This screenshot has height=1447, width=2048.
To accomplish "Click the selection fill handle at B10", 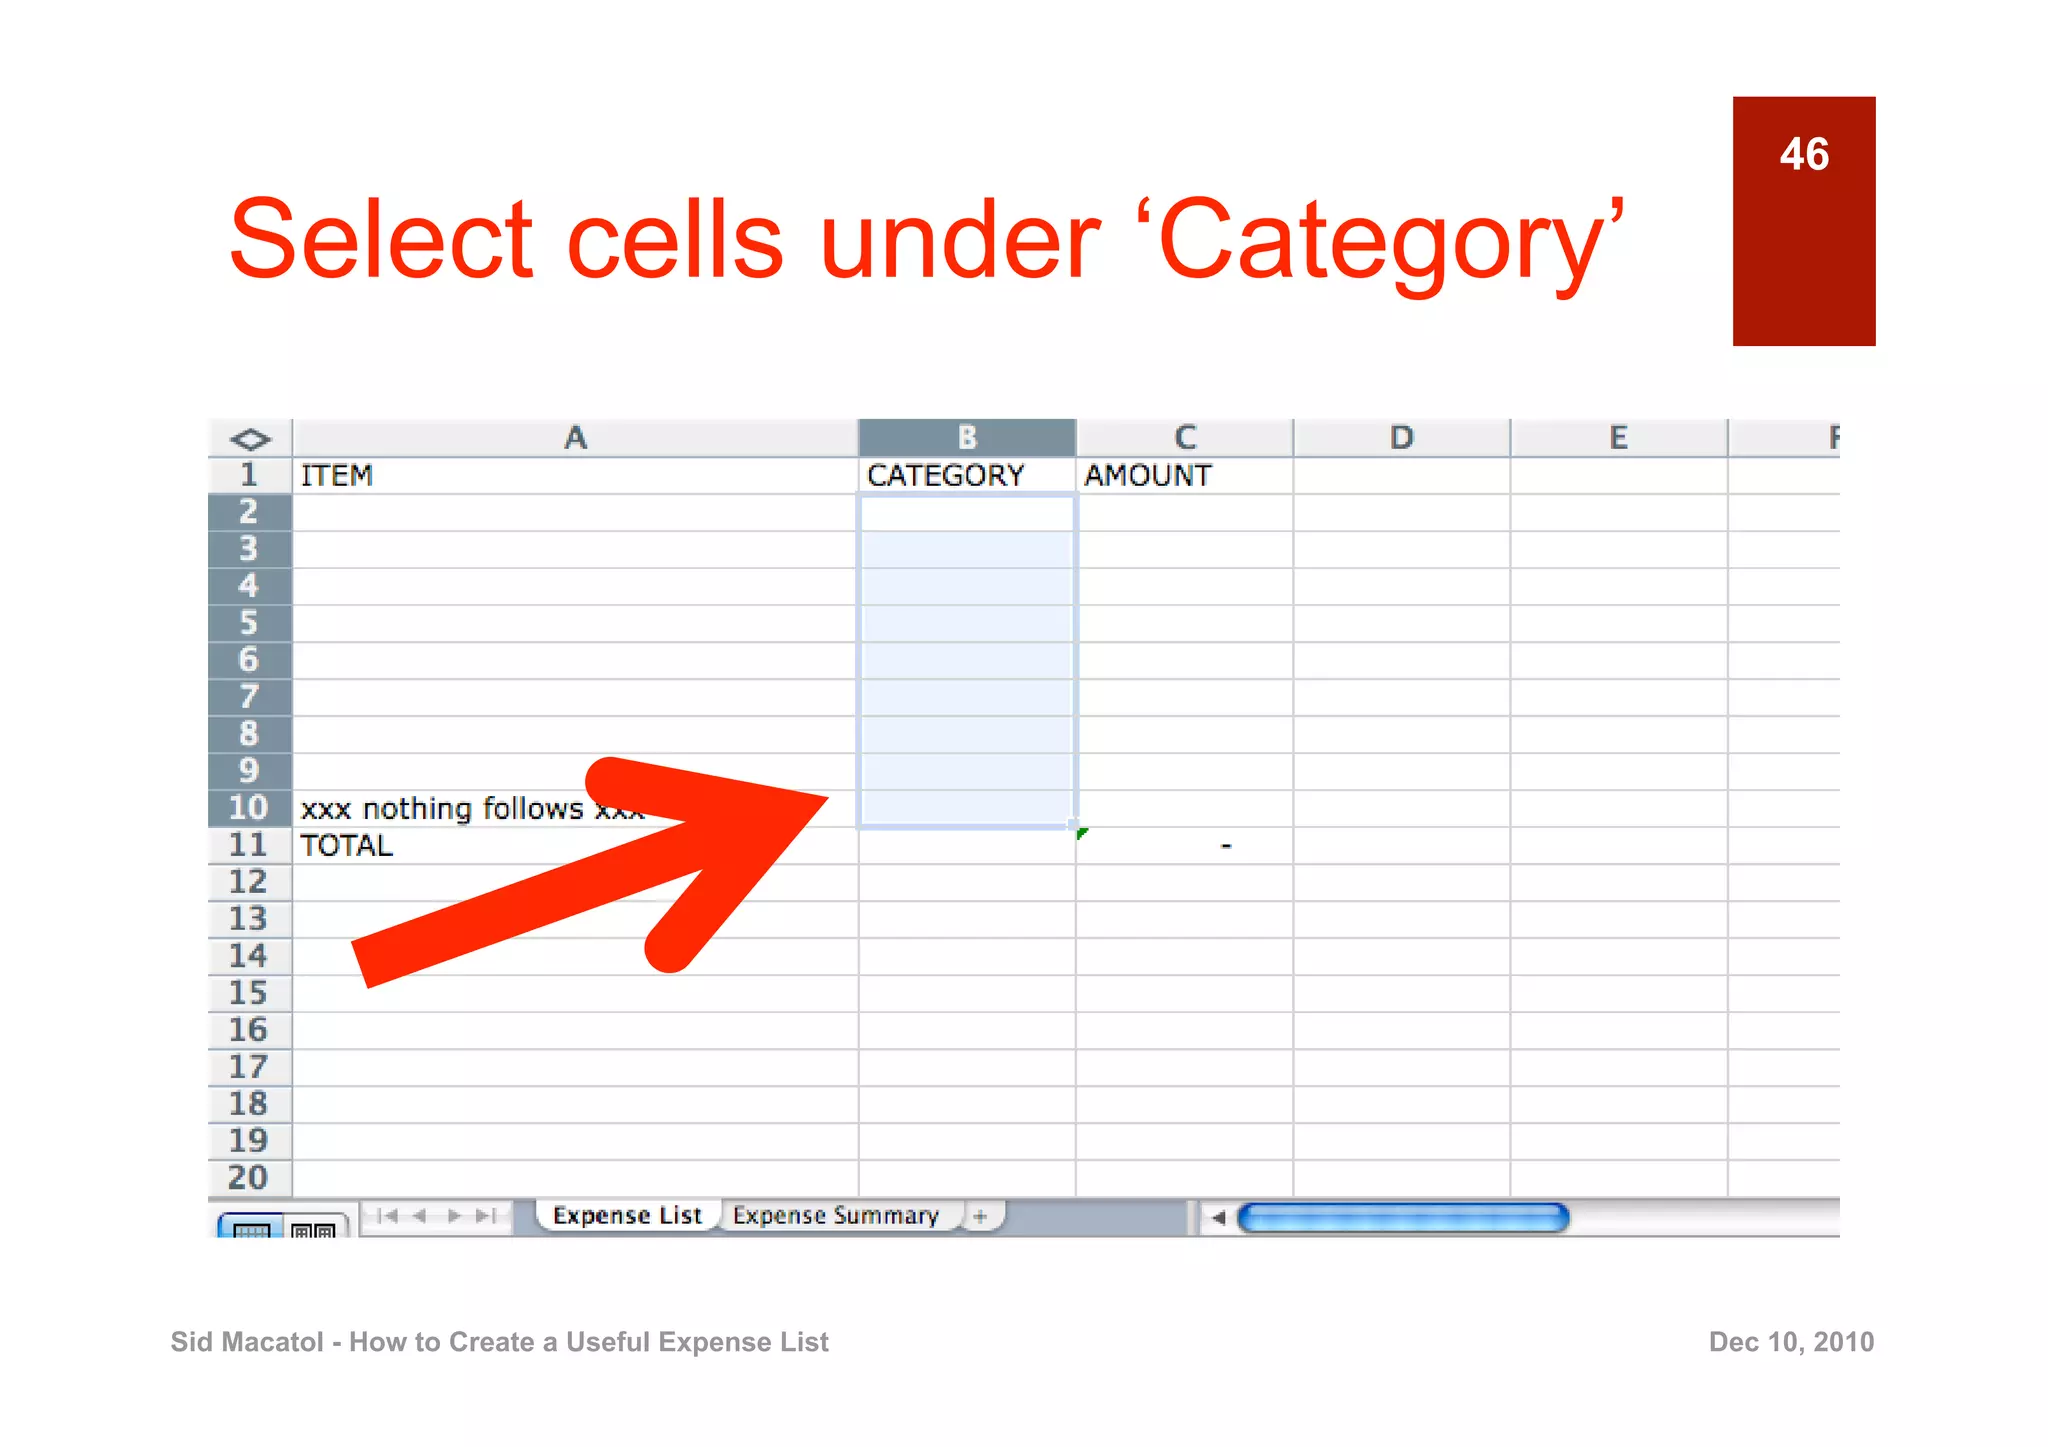I will [x=1075, y=826].
